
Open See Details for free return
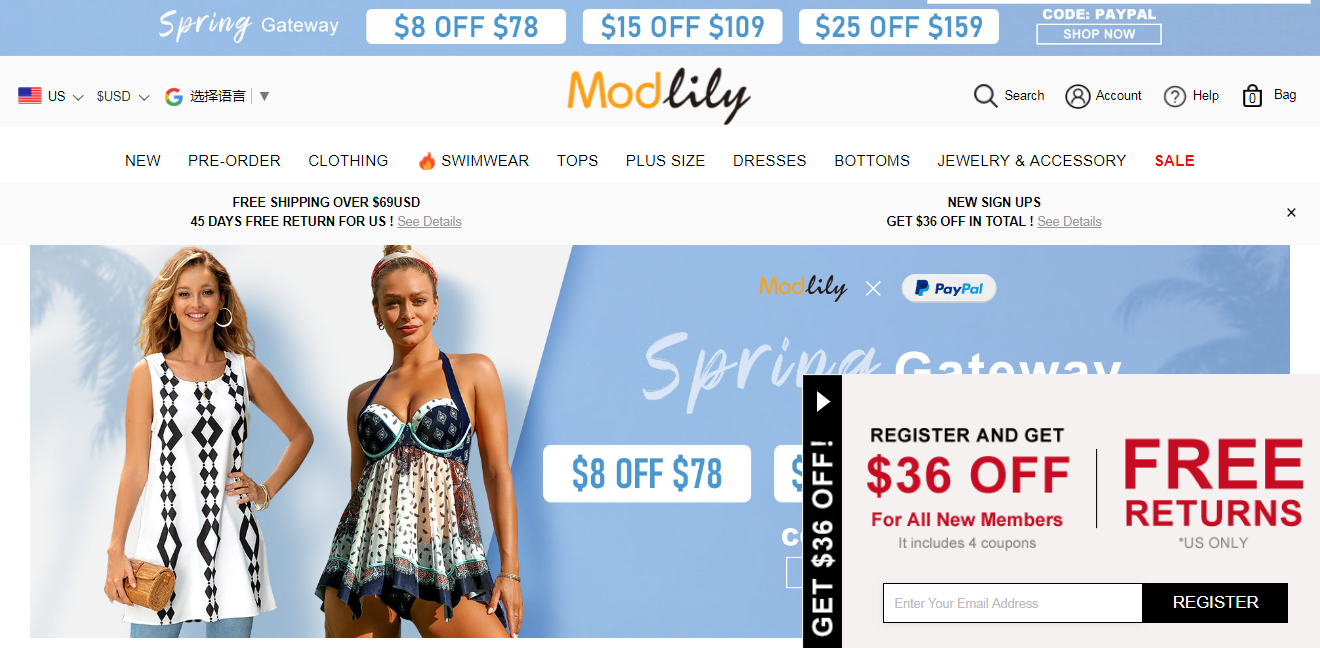tap(429, 221)
